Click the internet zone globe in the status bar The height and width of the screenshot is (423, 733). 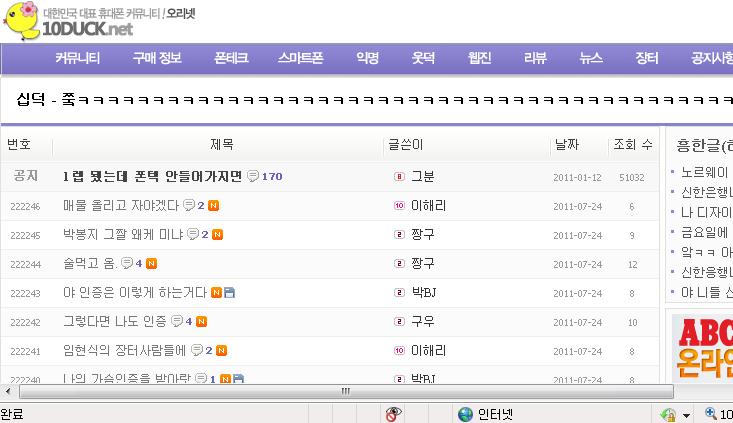tap(465, 414)
